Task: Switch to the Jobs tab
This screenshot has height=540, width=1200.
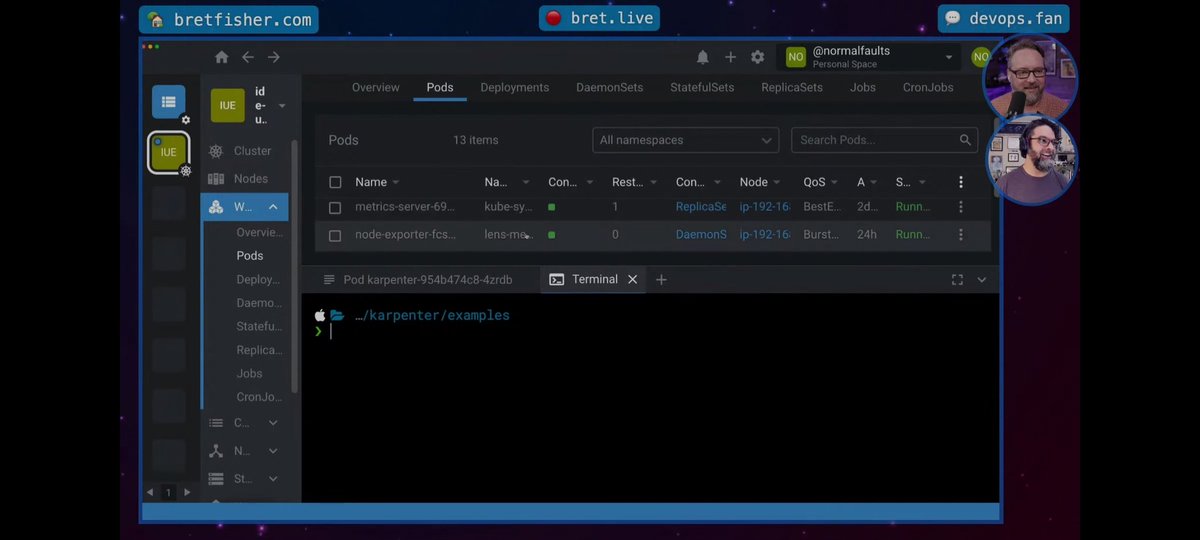Action: click(x=863, y=87)
